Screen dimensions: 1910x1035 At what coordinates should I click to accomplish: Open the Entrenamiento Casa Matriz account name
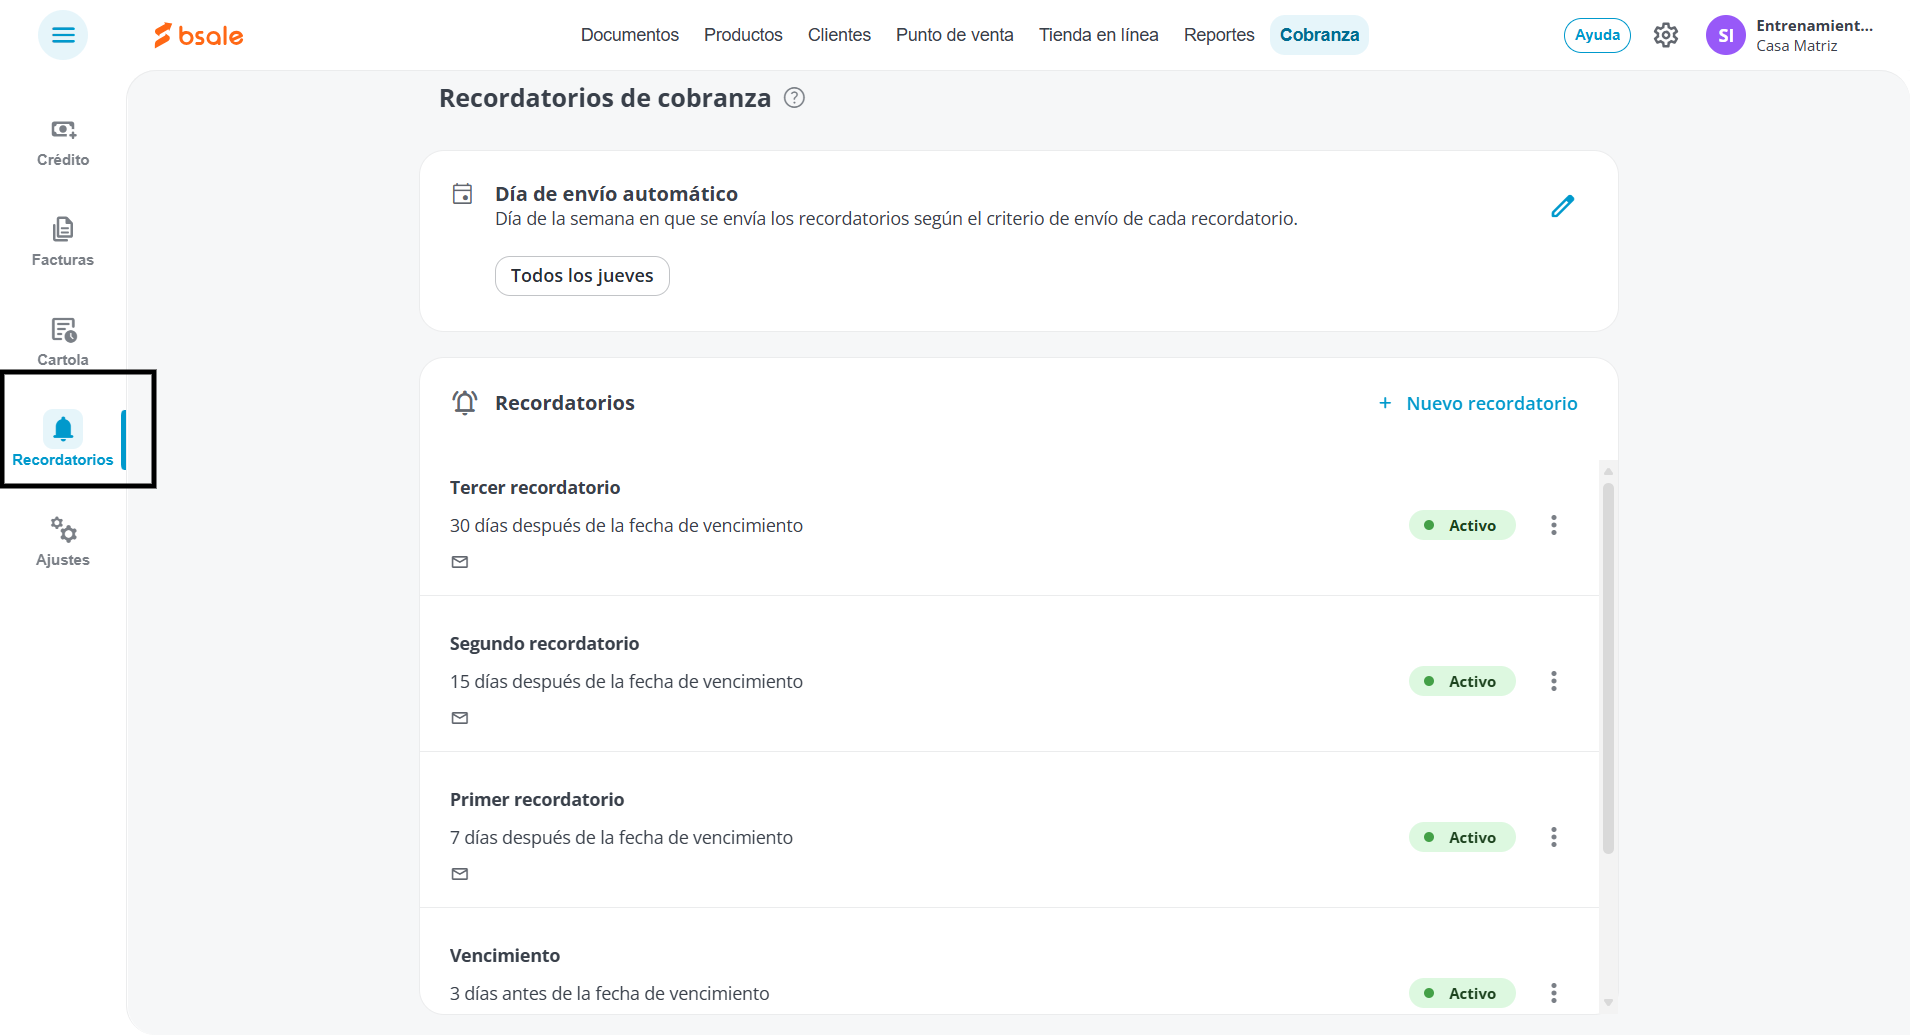1814,35
